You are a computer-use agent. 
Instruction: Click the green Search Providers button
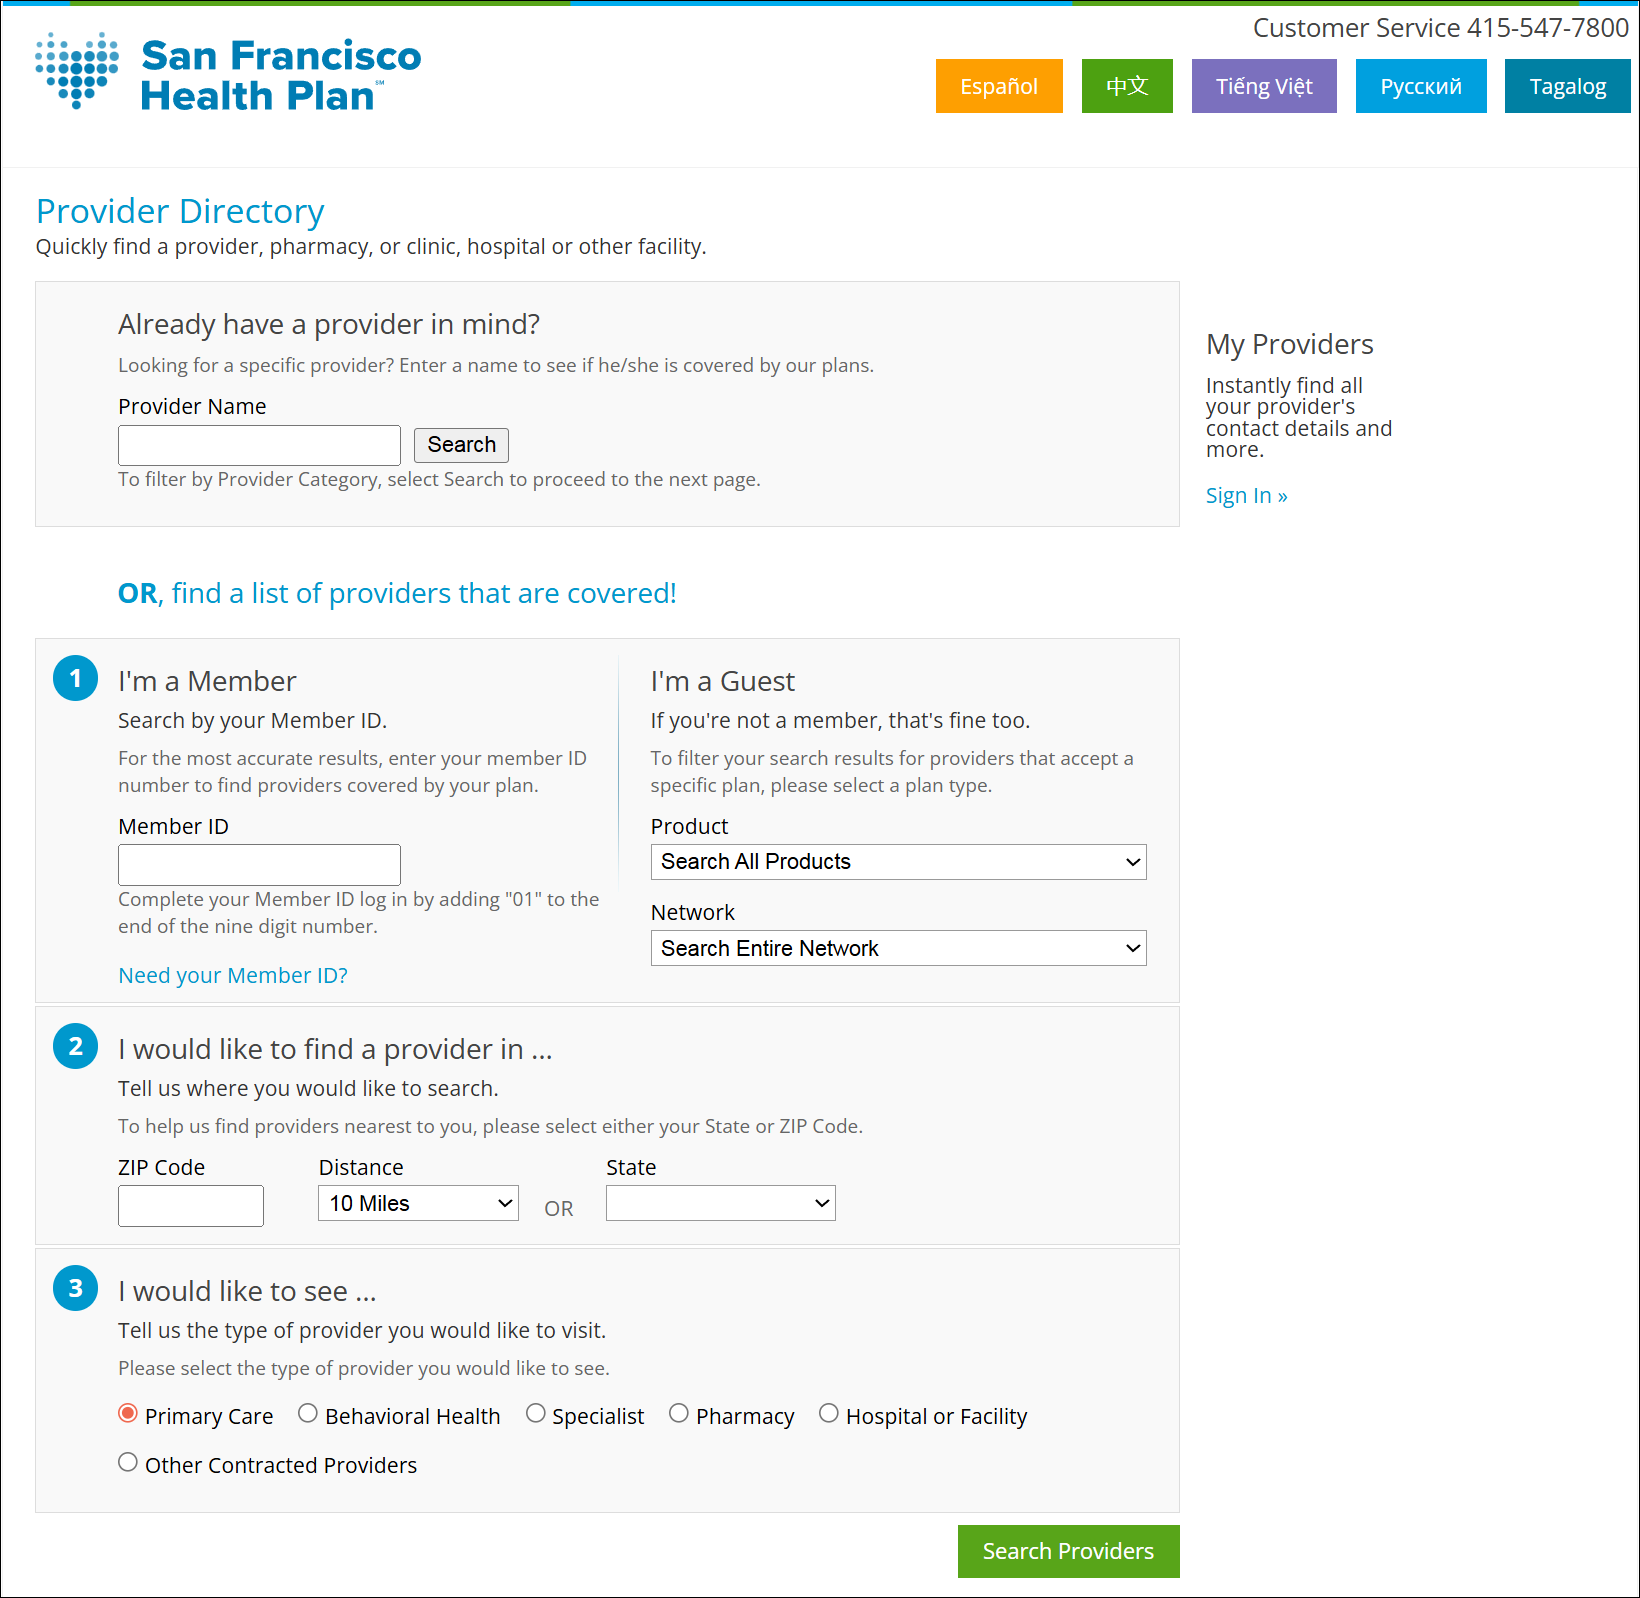point(1068,1551)
